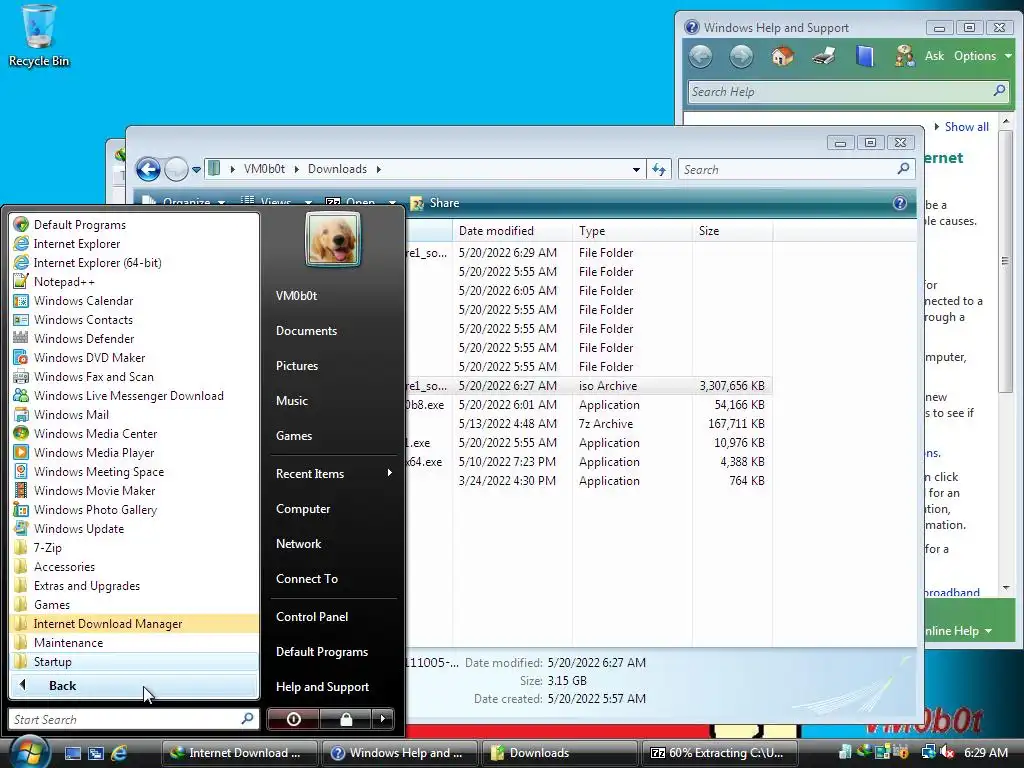Click Share in Explorer toolbar
The image size is (1024, 768).
[435, 203]
